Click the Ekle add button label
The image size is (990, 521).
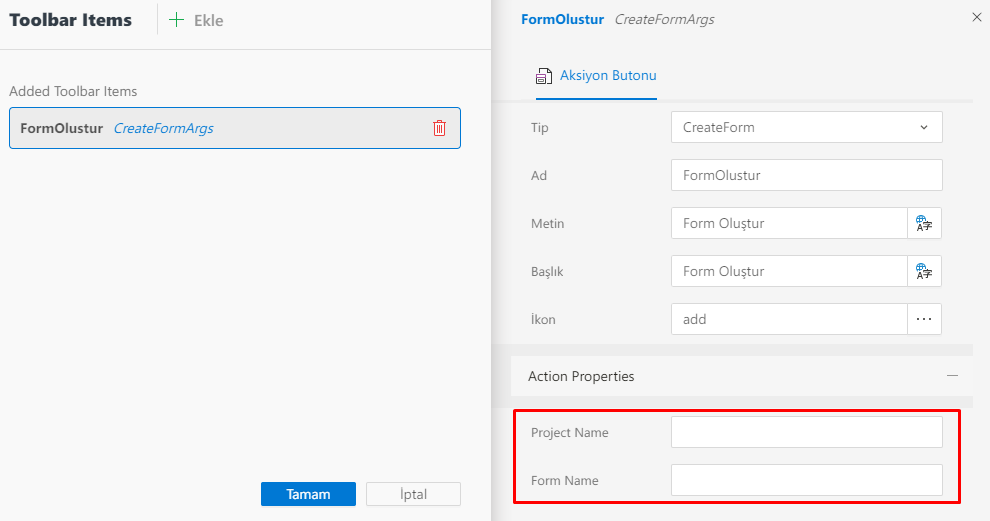(208, 20)
